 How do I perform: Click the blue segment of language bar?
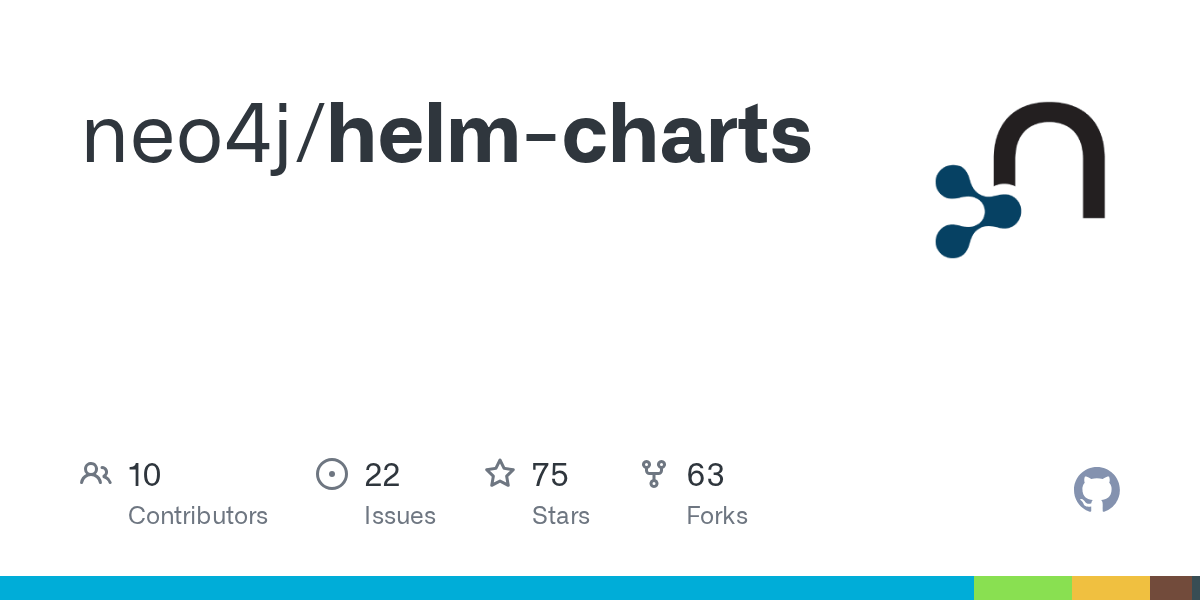click(487, 588)
